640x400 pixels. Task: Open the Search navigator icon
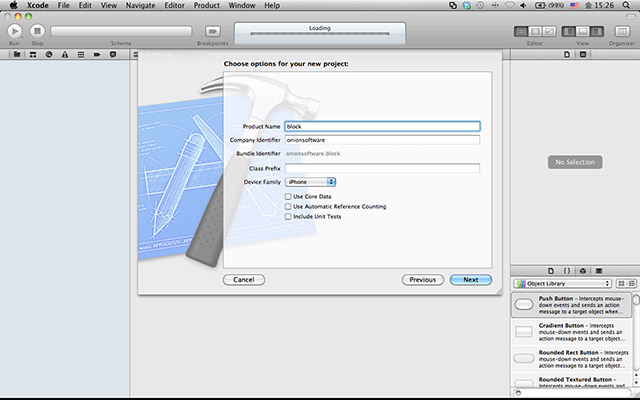(49, 54)
